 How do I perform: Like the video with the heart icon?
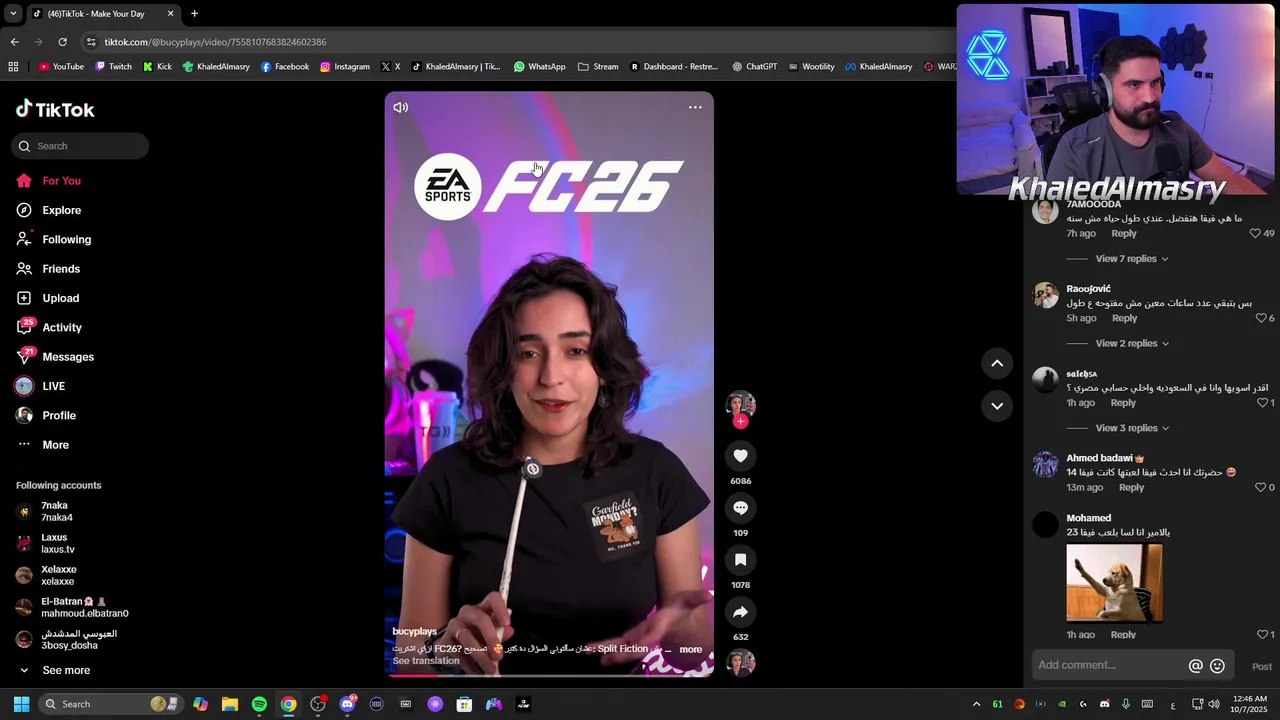coord(740,456)
